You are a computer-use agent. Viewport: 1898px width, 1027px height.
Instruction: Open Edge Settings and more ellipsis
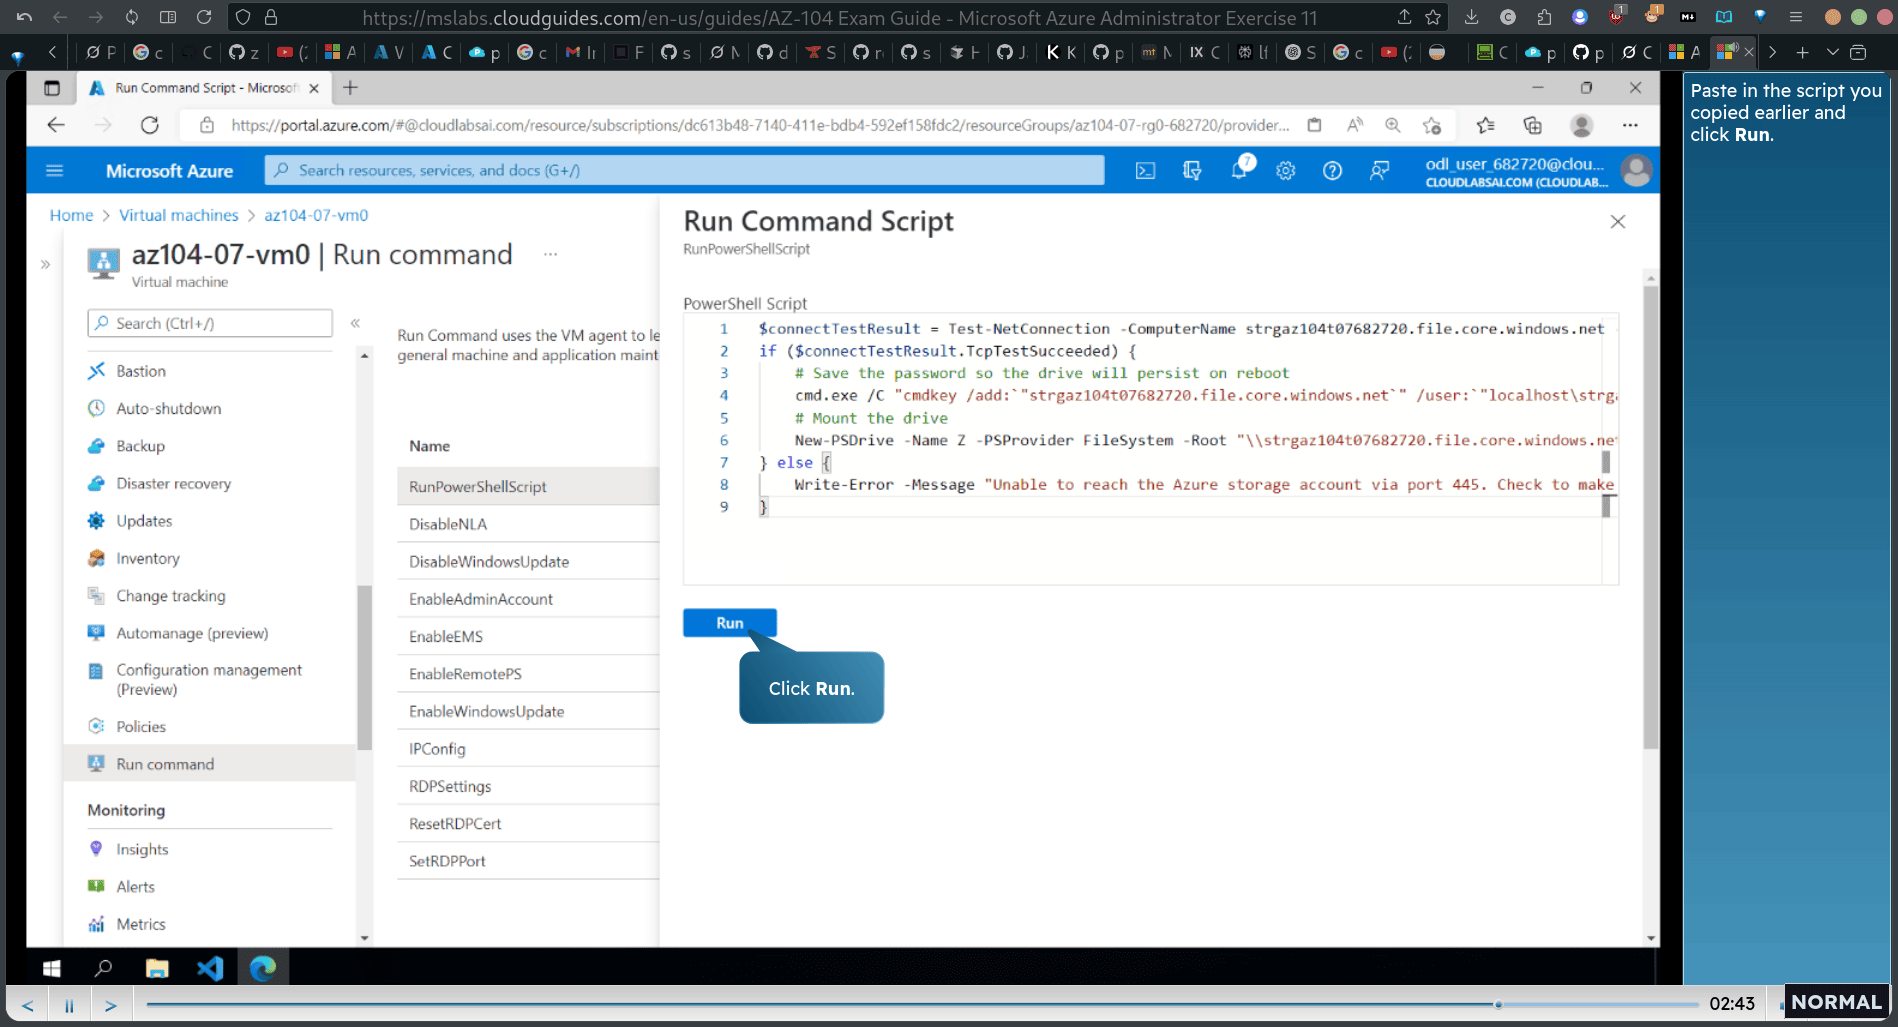point(1630,125)
